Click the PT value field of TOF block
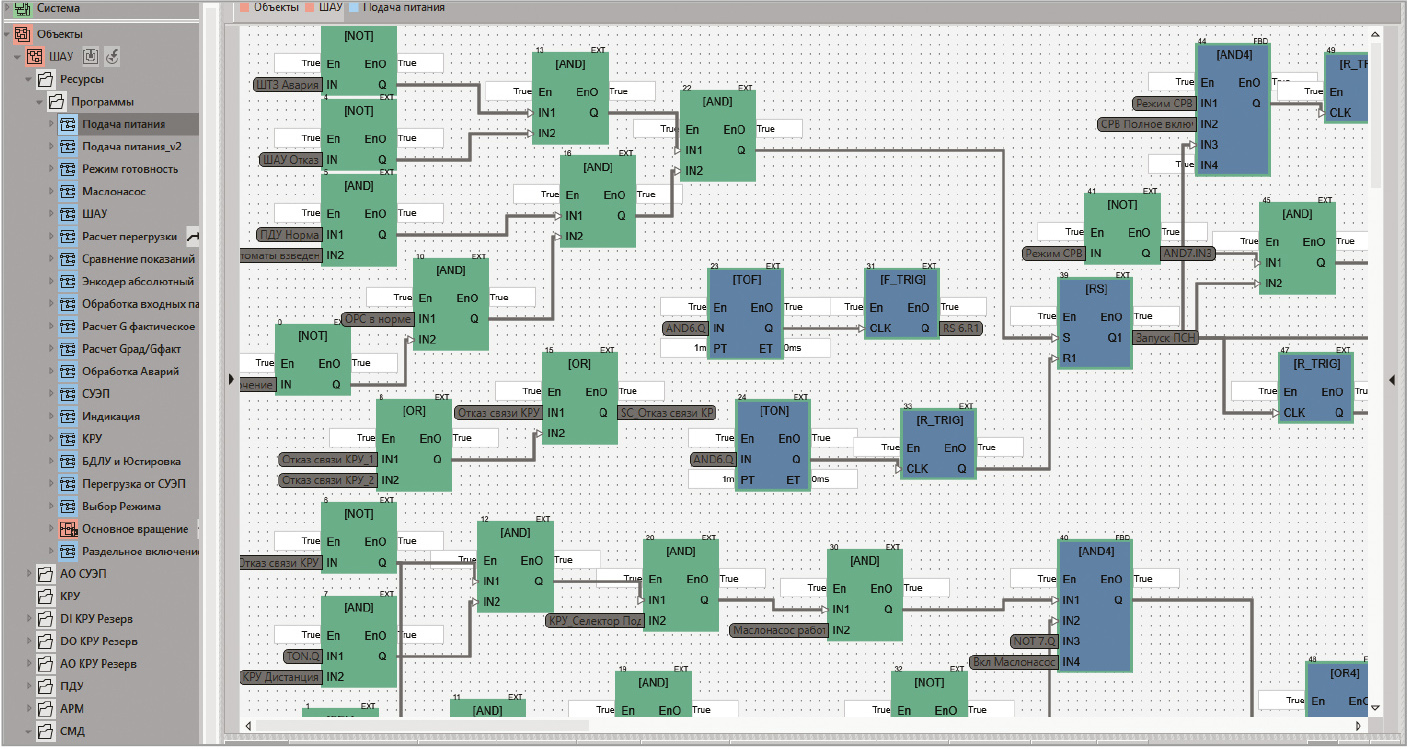1409x749 pixels. [684, 348]
